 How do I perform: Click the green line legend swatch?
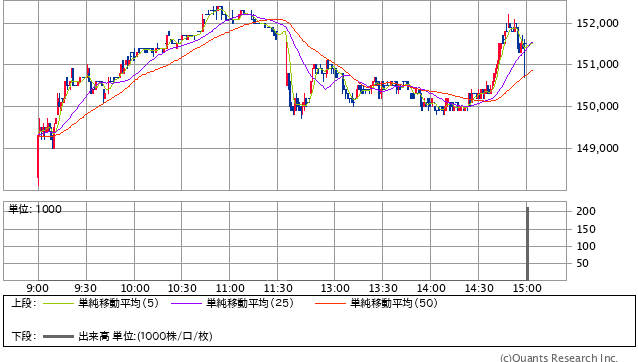pos(58,303)
